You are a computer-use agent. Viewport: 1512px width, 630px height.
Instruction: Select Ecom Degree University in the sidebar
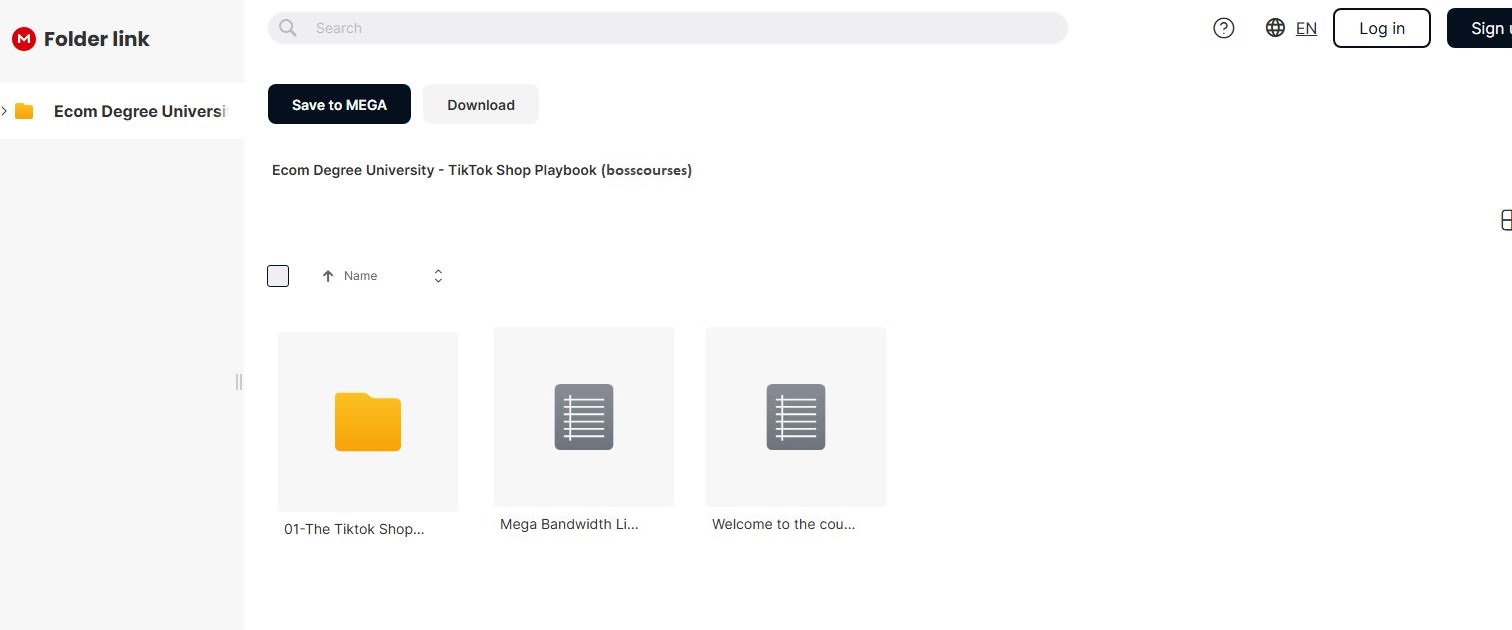click(140, 111)
